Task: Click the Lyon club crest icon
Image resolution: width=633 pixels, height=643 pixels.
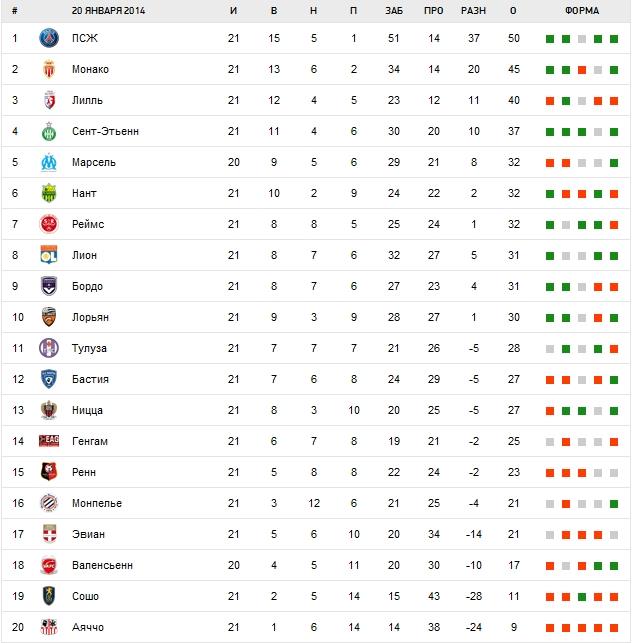Action: pyautogui.click(x=48, y=255)
